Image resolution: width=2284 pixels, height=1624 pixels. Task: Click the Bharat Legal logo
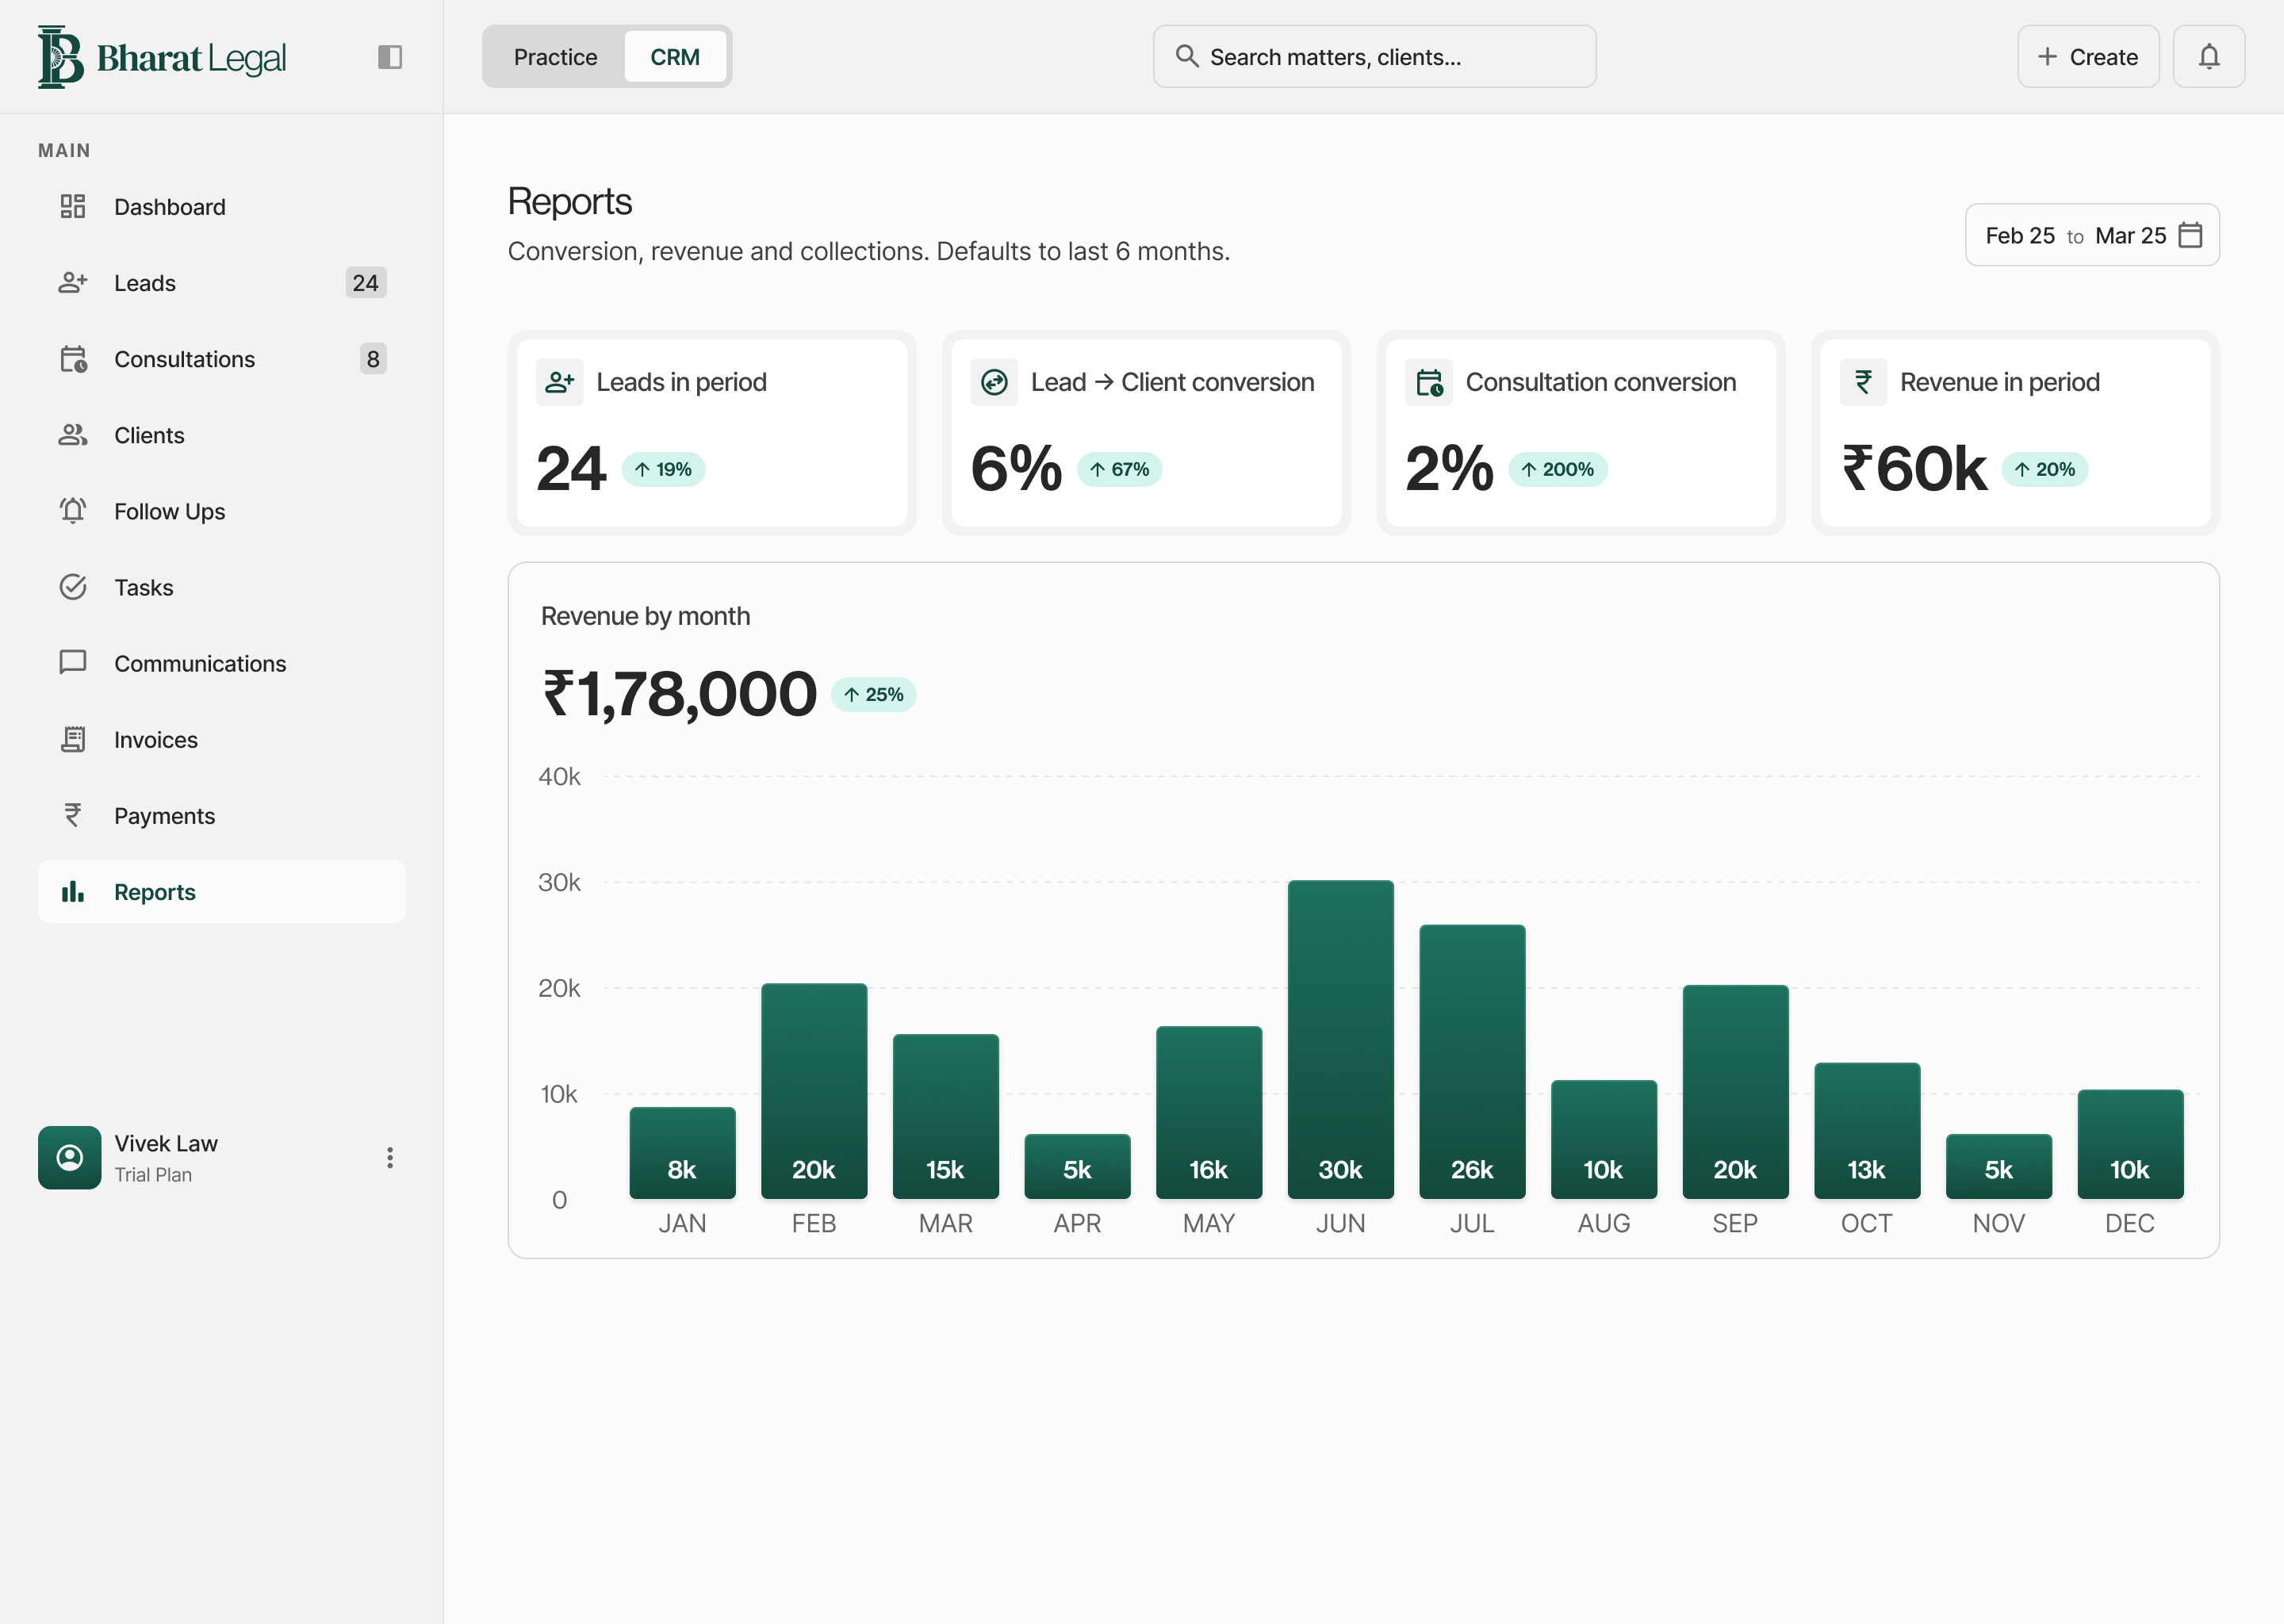pyautogui.click(x=162, y=57)
